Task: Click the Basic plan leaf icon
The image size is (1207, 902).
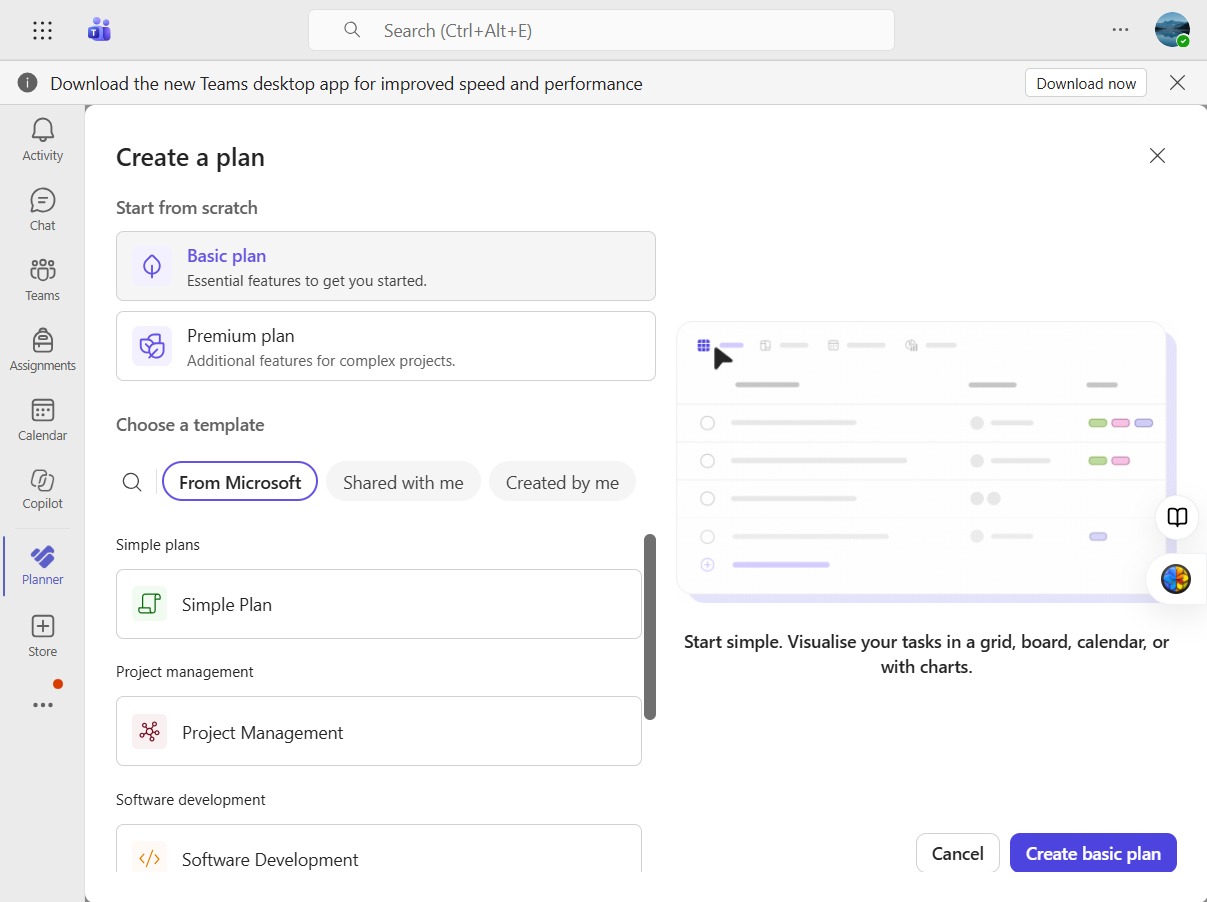Action: 152,266
